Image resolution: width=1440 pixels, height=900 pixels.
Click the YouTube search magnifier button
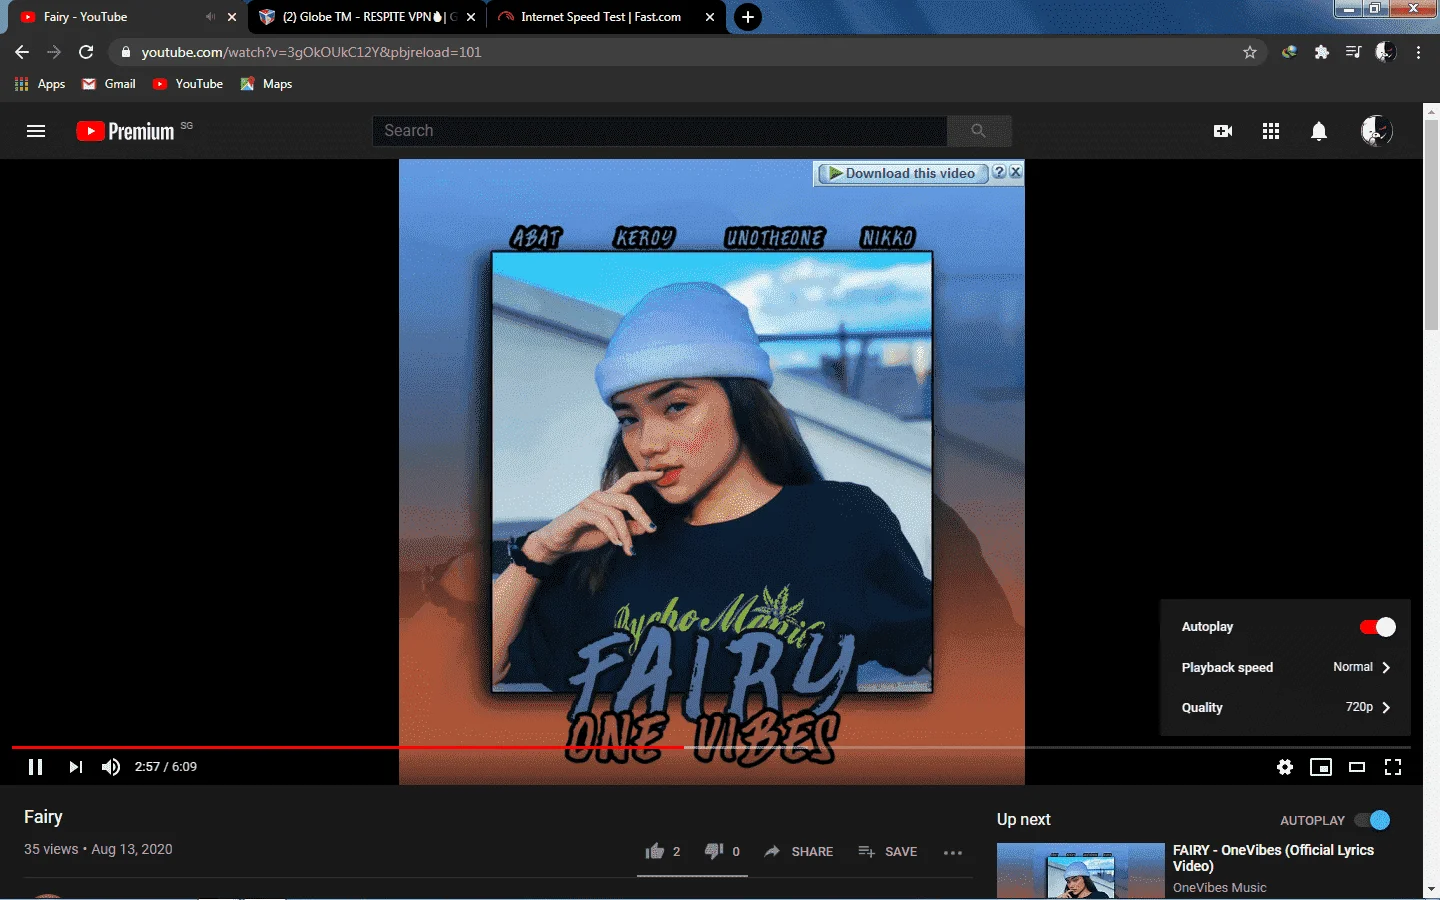978,131
